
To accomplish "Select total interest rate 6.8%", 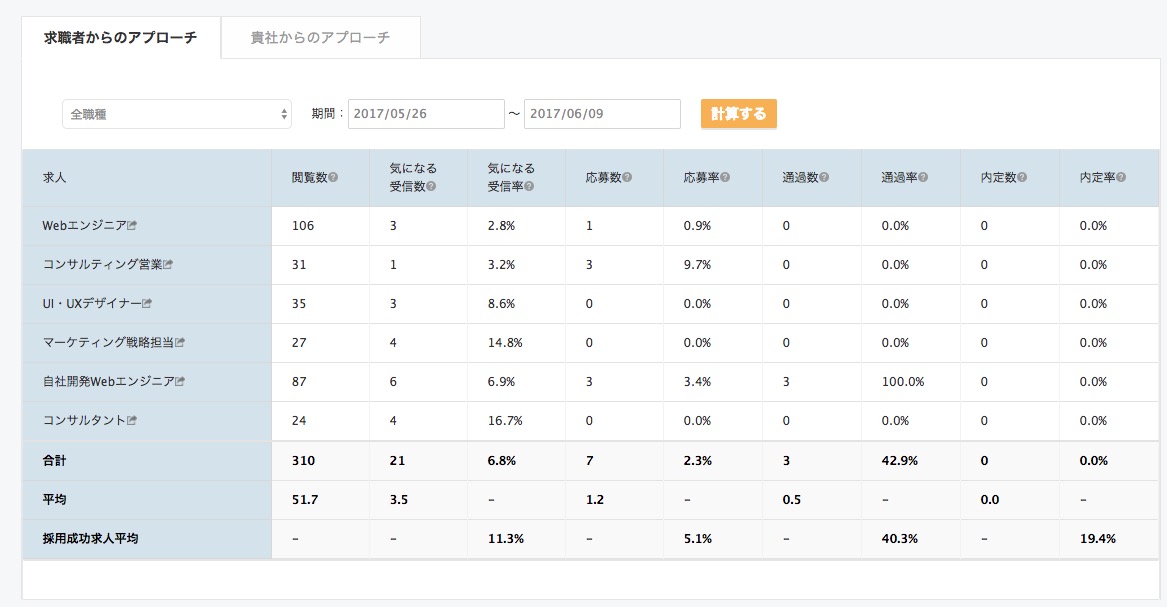I will [502, 460].
